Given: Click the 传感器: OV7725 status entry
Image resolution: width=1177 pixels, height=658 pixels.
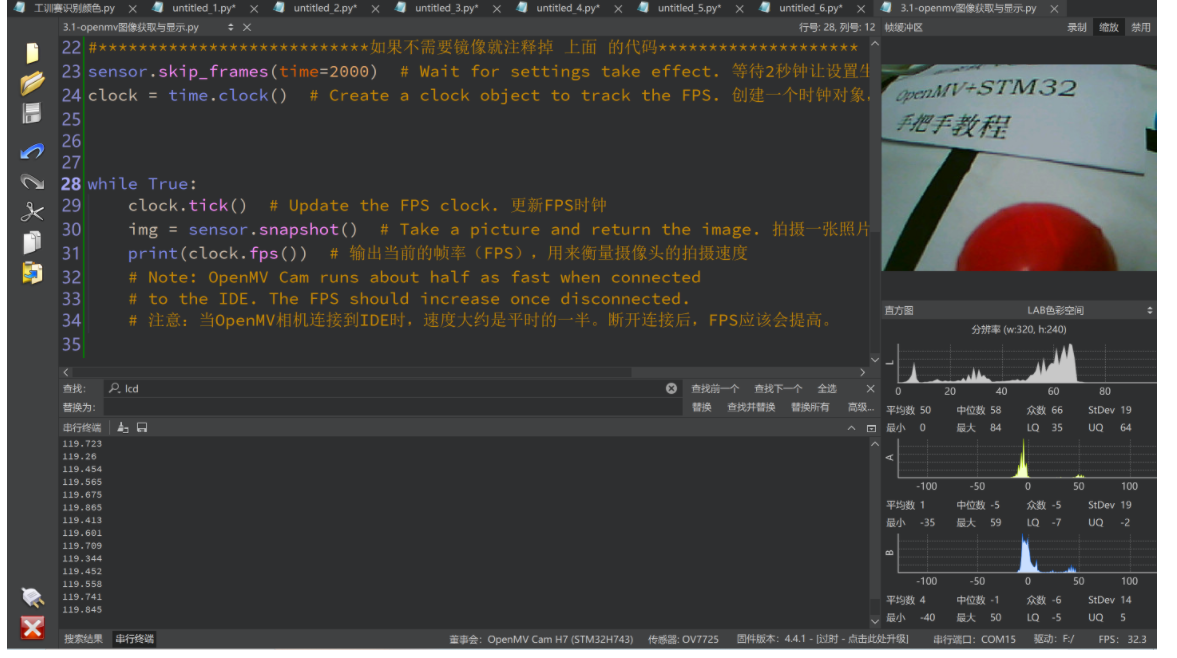Looking at the screenshot, I should pyautogui.click(x=683, y=639).
